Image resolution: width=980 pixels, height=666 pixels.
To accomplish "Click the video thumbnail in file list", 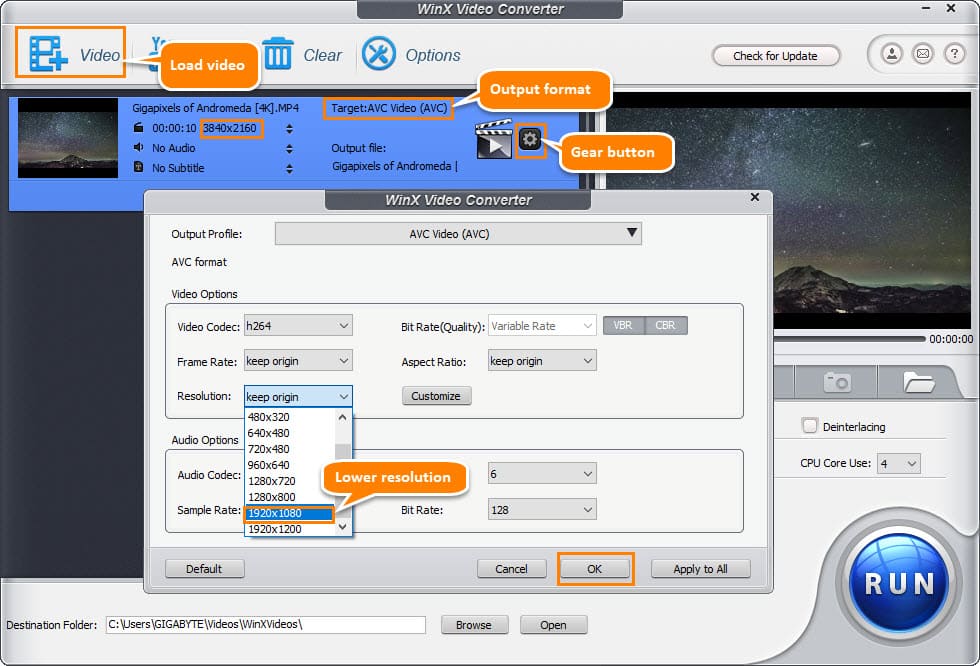I will pos(68,138).
